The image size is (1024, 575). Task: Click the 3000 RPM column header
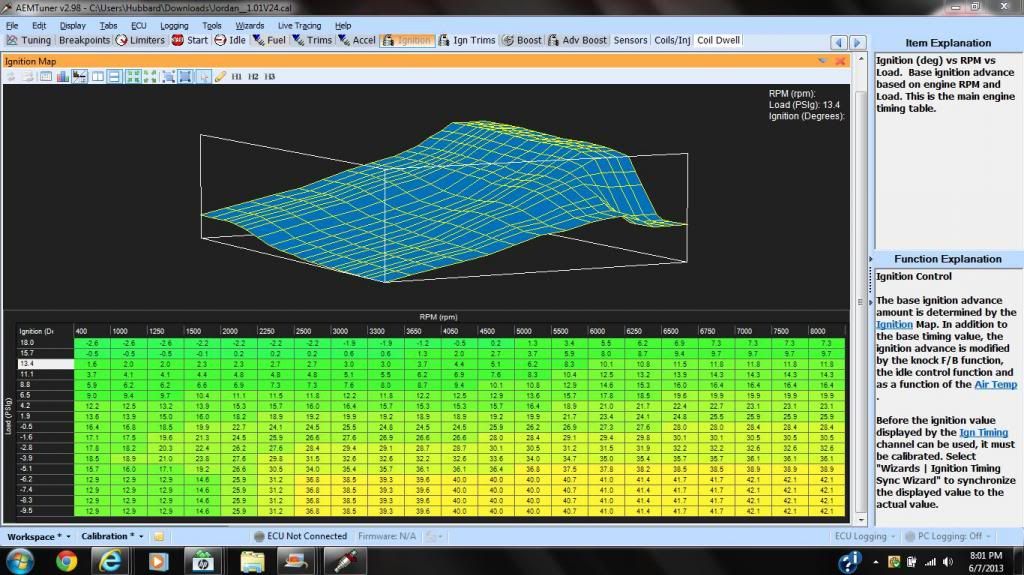point(349,331)
